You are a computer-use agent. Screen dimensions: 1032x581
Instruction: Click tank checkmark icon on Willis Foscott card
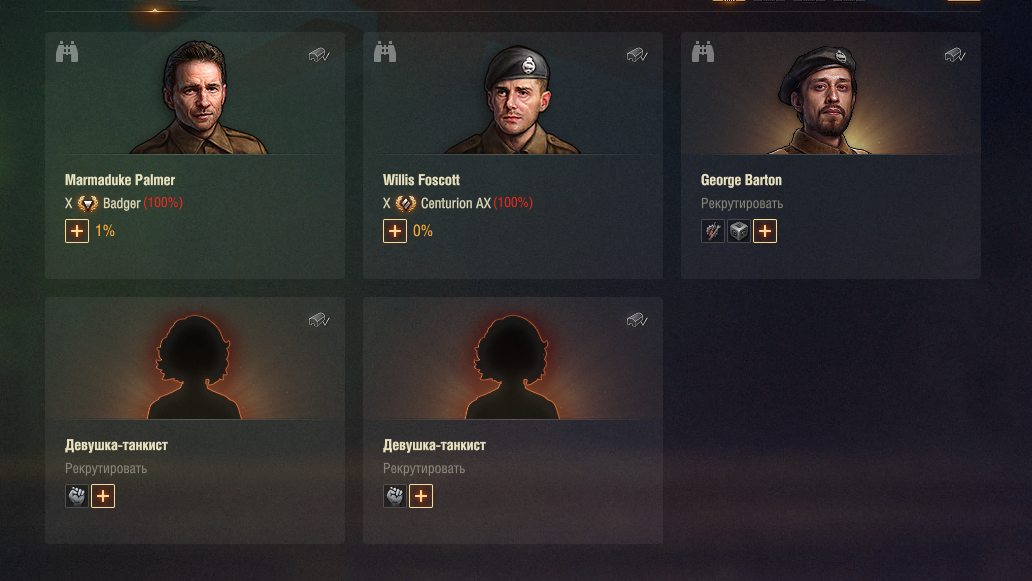[637, 55]
